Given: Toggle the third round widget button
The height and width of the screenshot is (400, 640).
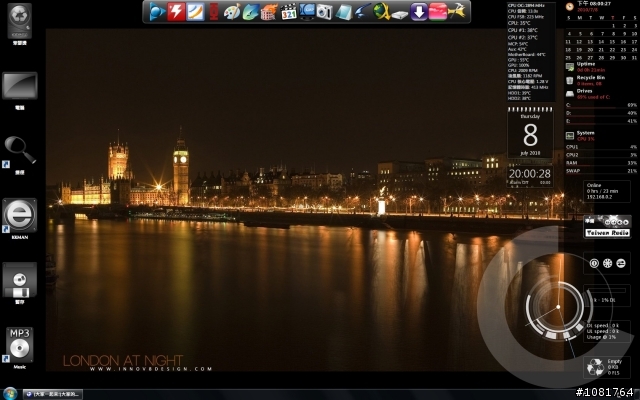Looking at the screenshot, I should (621, 263).
